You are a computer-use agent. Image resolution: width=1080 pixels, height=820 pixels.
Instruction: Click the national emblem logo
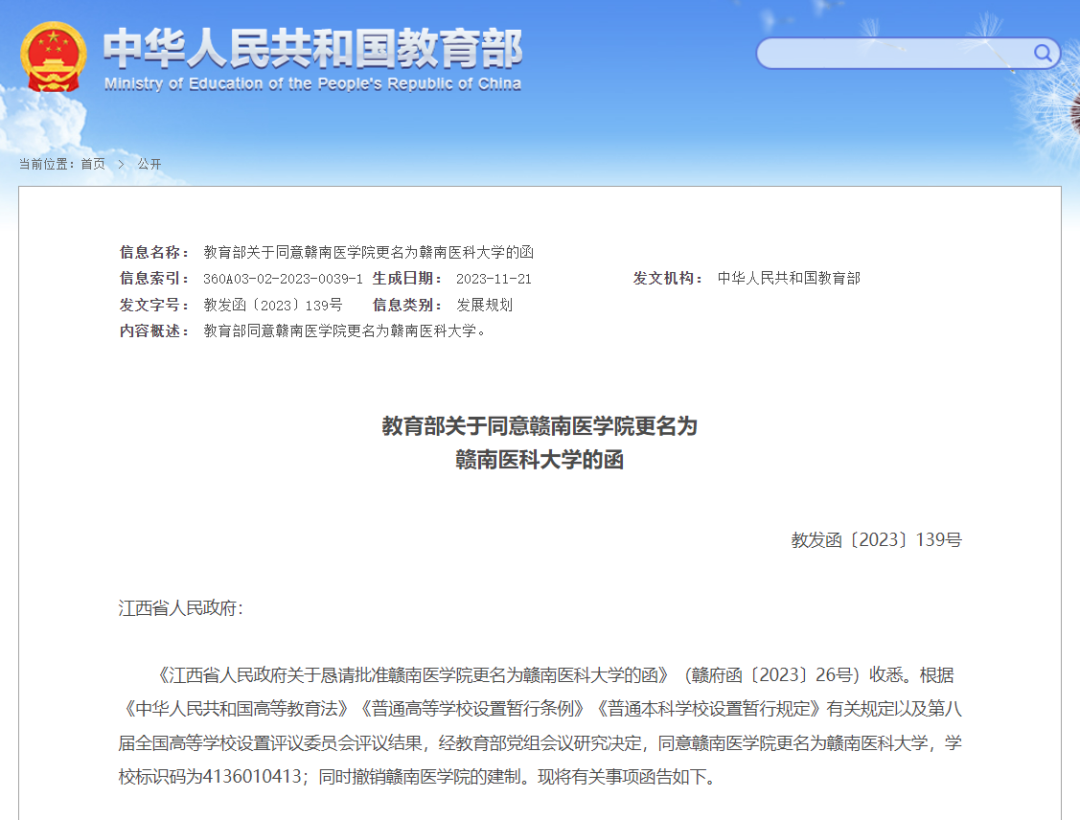pyautogui.click(x=54, y=57)
